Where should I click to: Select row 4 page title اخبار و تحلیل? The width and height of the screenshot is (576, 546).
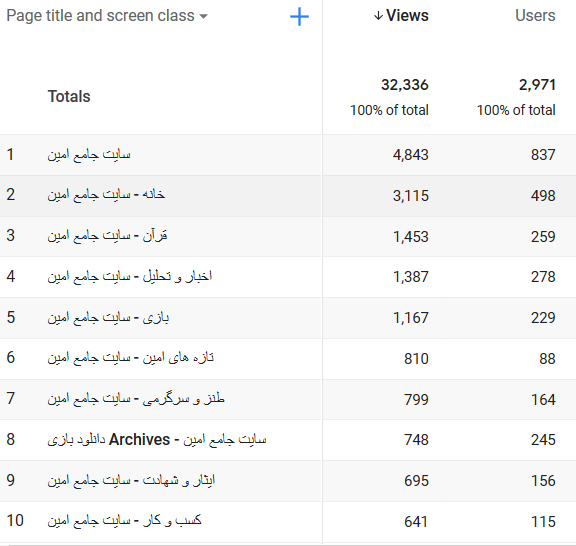(x=130, y=276)
